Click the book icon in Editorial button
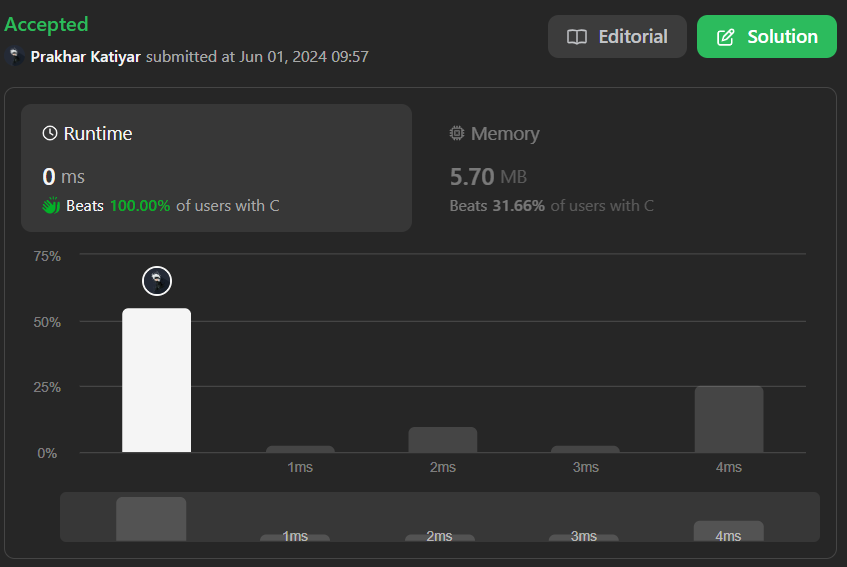The image size is (847, 567). tap(576, 37)
